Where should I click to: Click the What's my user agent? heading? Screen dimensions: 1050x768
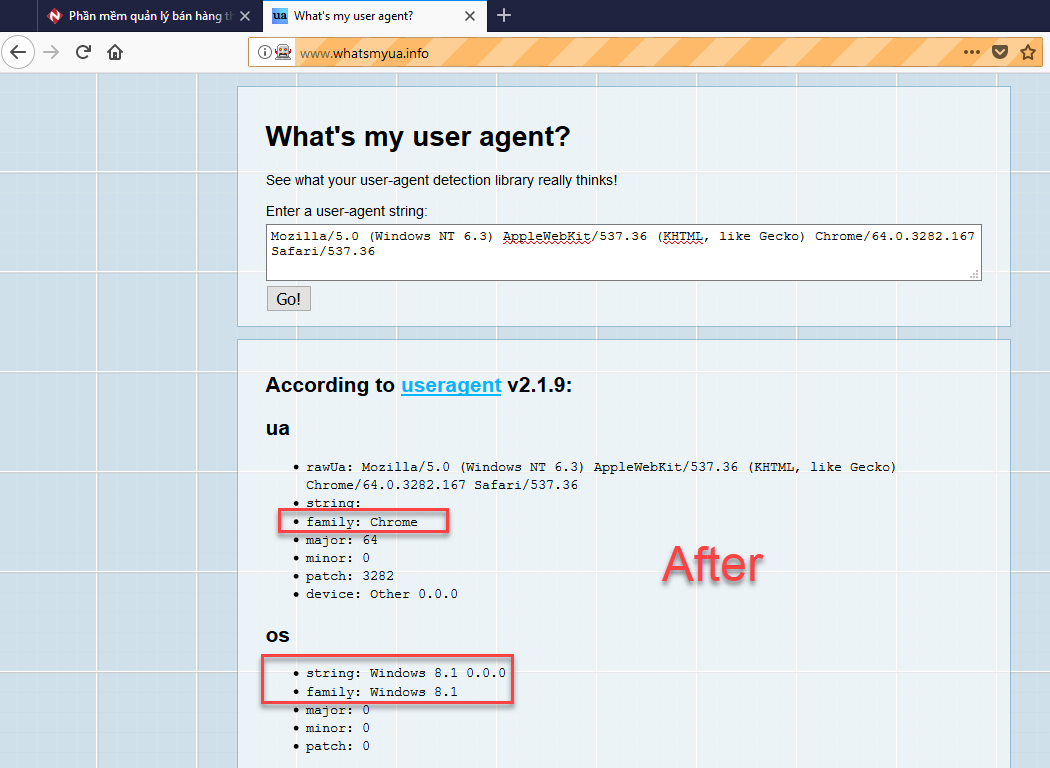[418, 137]
